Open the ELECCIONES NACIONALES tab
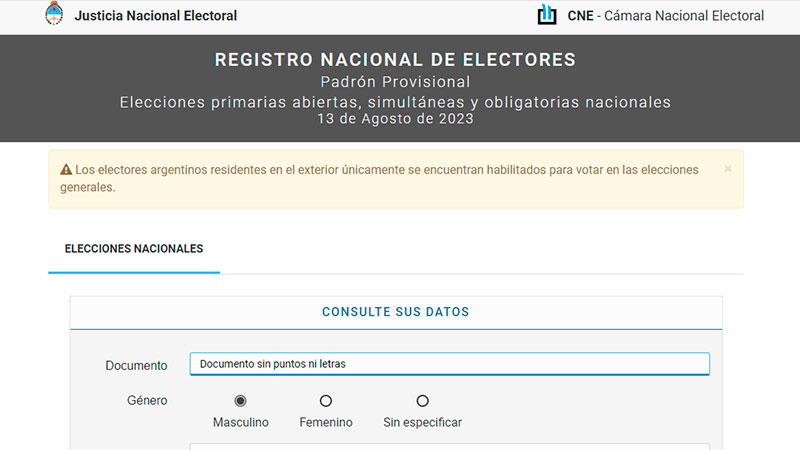This screenshot has height=450, width=800. (x=134, y=249)
